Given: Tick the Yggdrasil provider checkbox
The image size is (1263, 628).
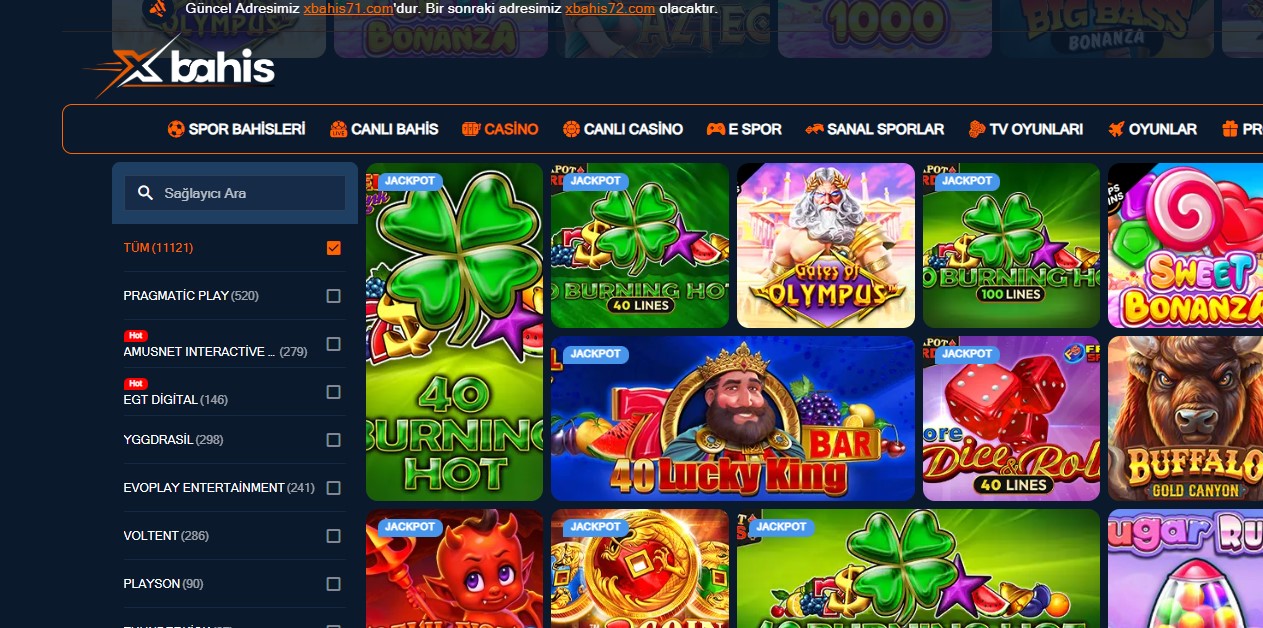Looking at the screenshot, I should 334,440.
